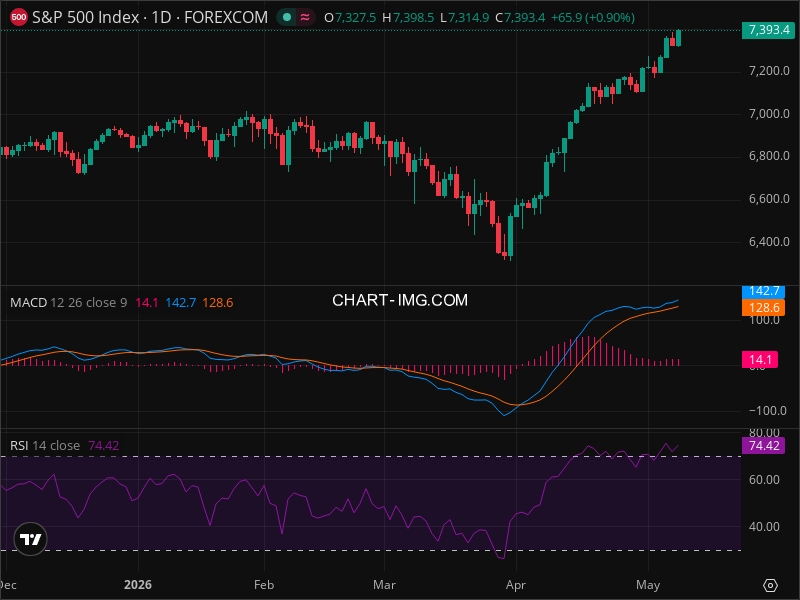Click the 6,800.0 price axis label

point(769,156)
